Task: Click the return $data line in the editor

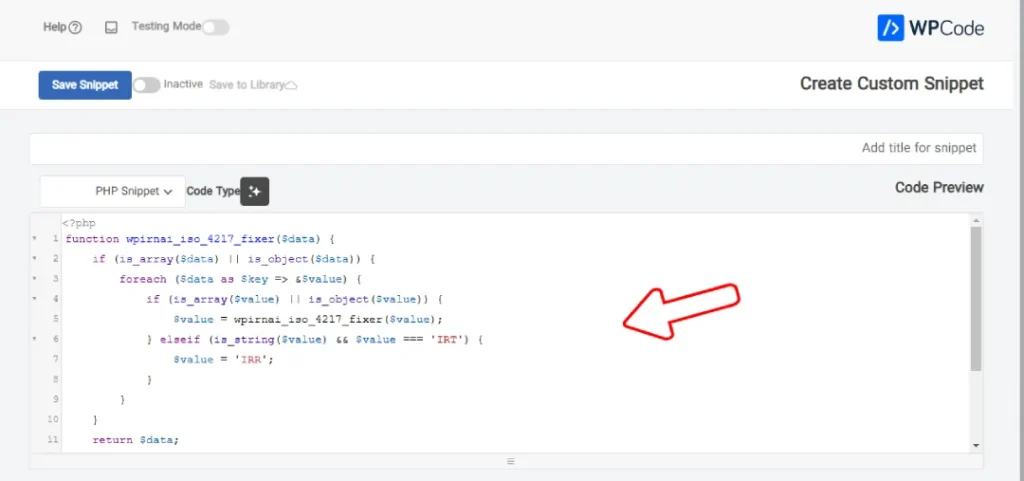Action: pyautogui.click(x=135, y=440)
